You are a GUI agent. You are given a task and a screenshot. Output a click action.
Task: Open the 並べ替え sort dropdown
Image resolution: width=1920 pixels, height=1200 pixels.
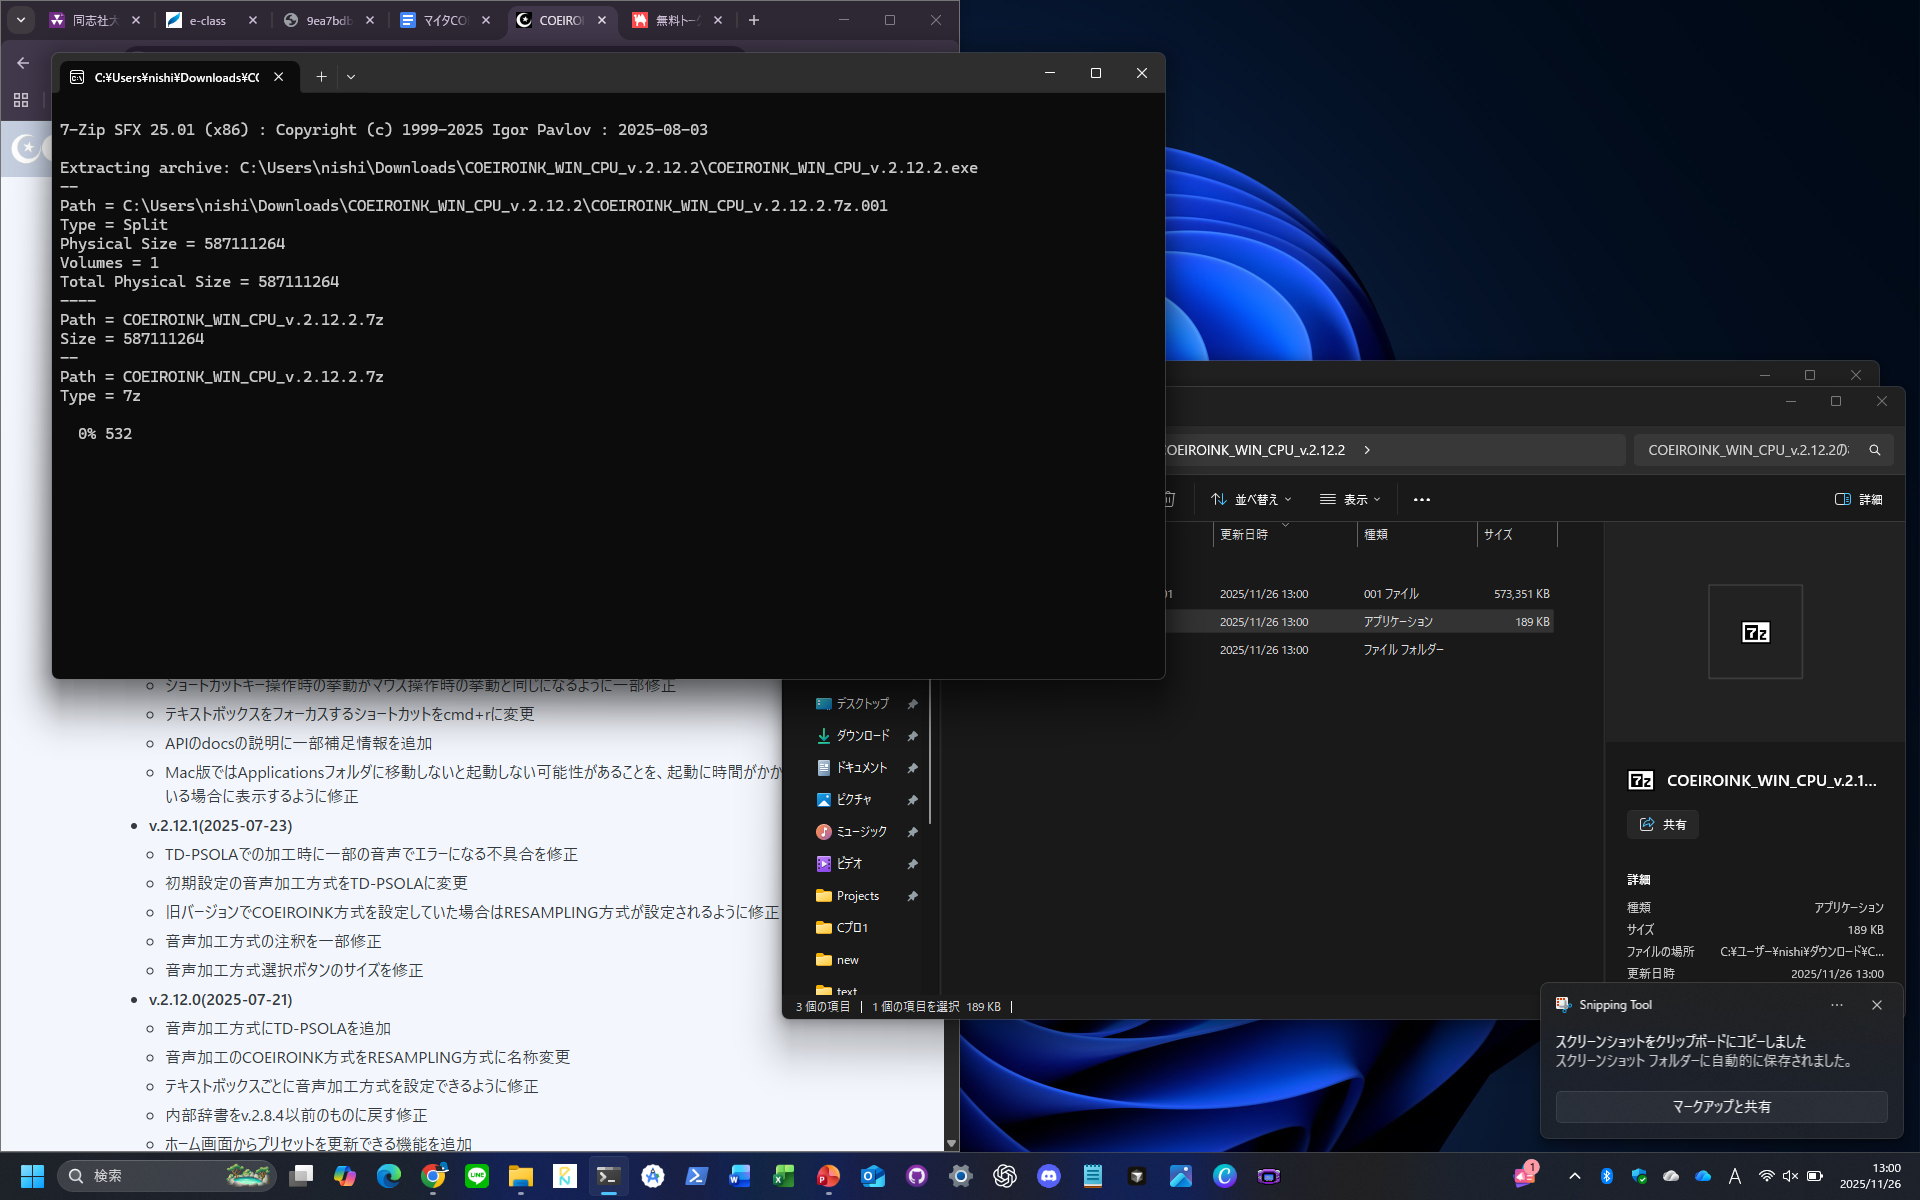click(1251, 499)
